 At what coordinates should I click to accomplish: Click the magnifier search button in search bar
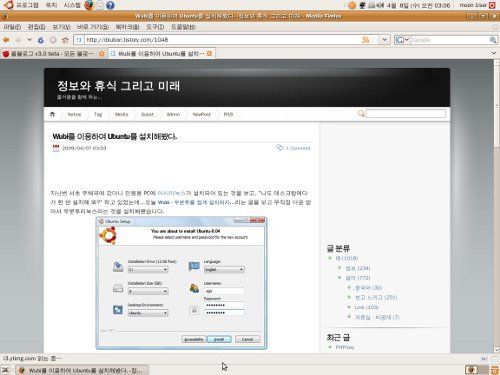tap(493, 40)
